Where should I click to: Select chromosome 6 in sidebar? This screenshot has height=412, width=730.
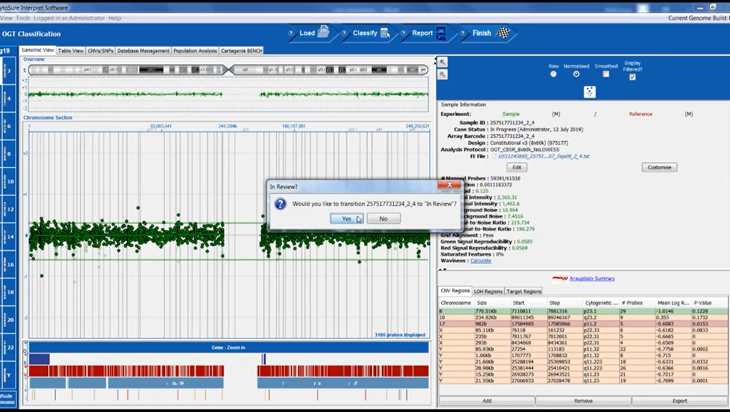tap(8, 126)
